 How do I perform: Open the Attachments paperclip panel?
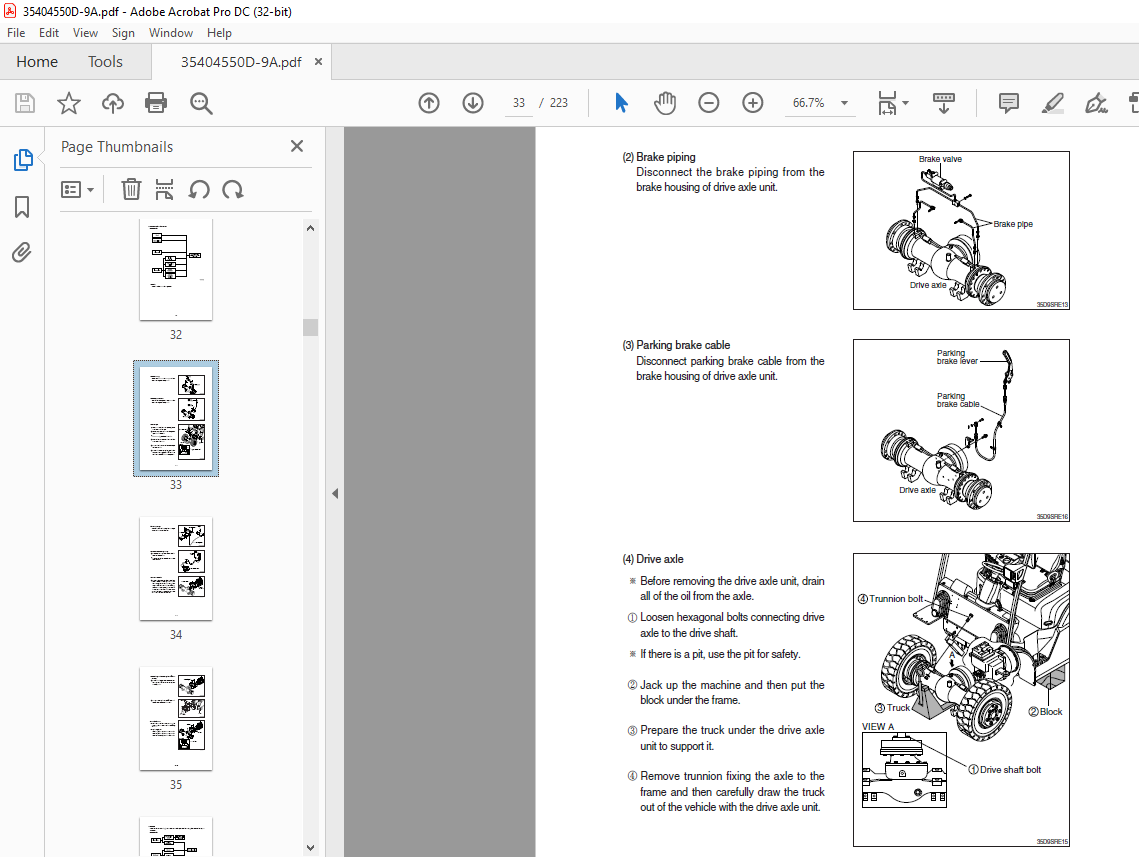(22, 253)
